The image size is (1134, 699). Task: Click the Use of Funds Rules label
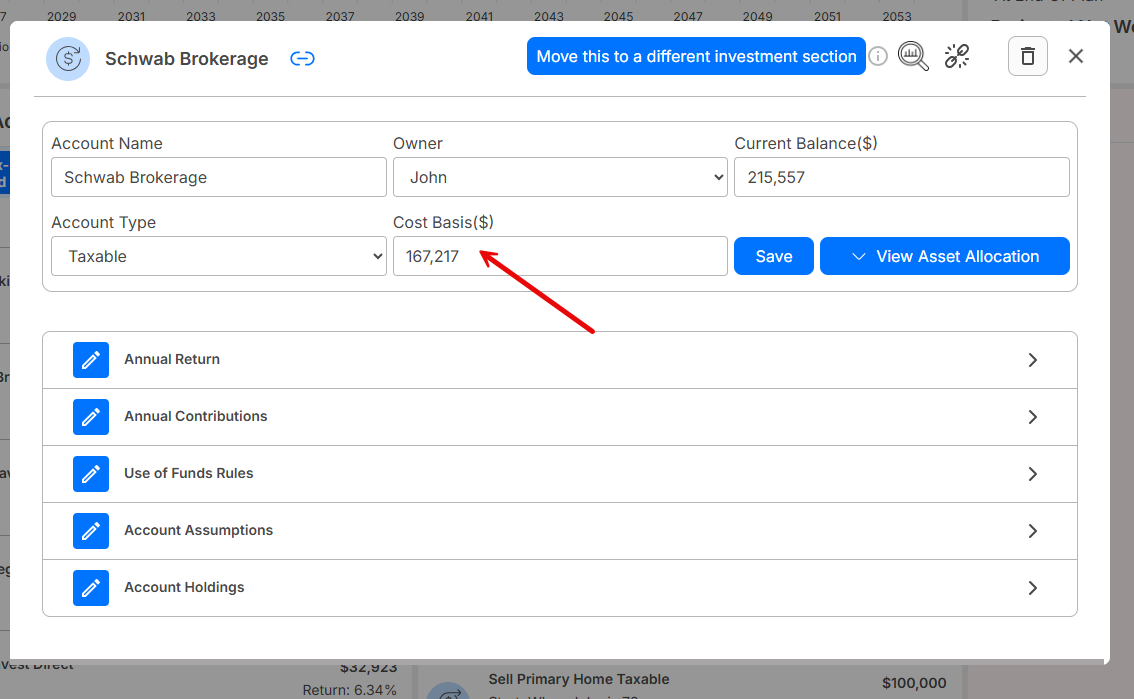pos(189,473)
